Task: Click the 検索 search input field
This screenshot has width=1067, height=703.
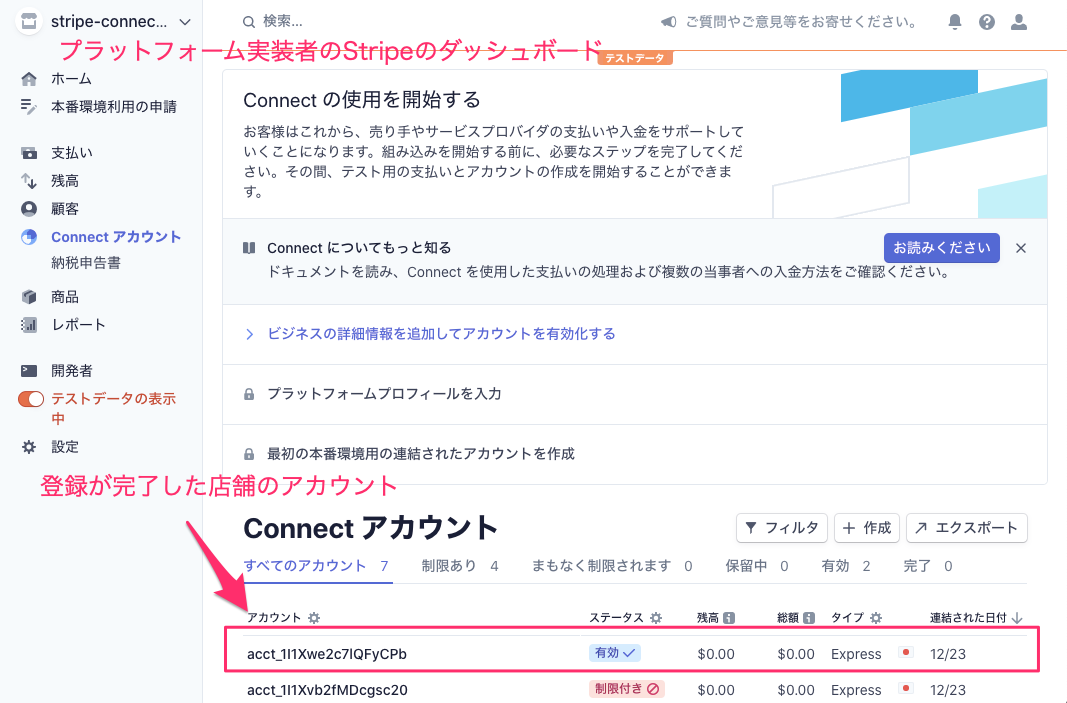Action: click(290, 20)
